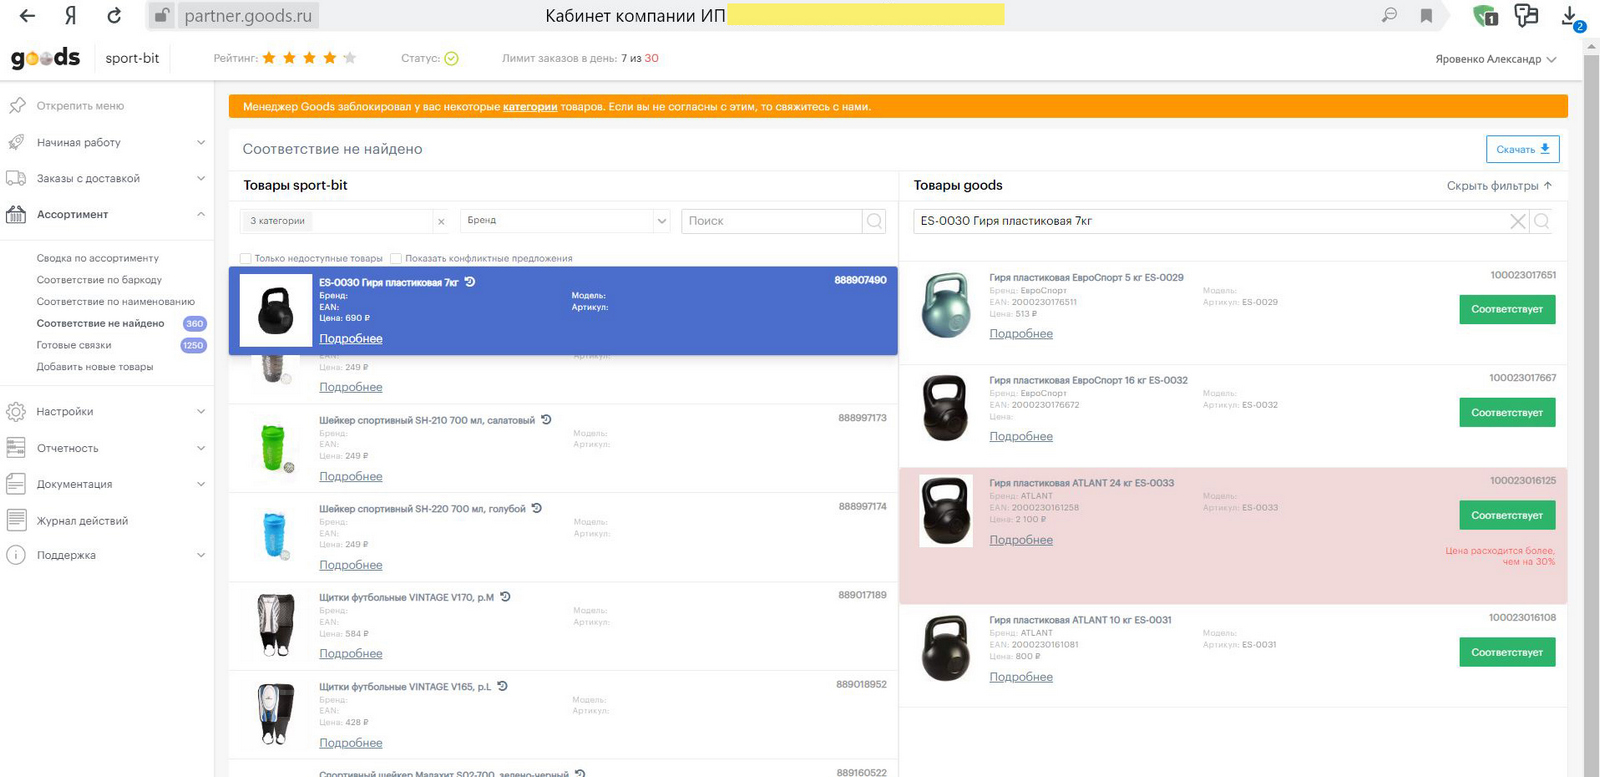Expand the Заказы с доставкой section

pos(201,178)
